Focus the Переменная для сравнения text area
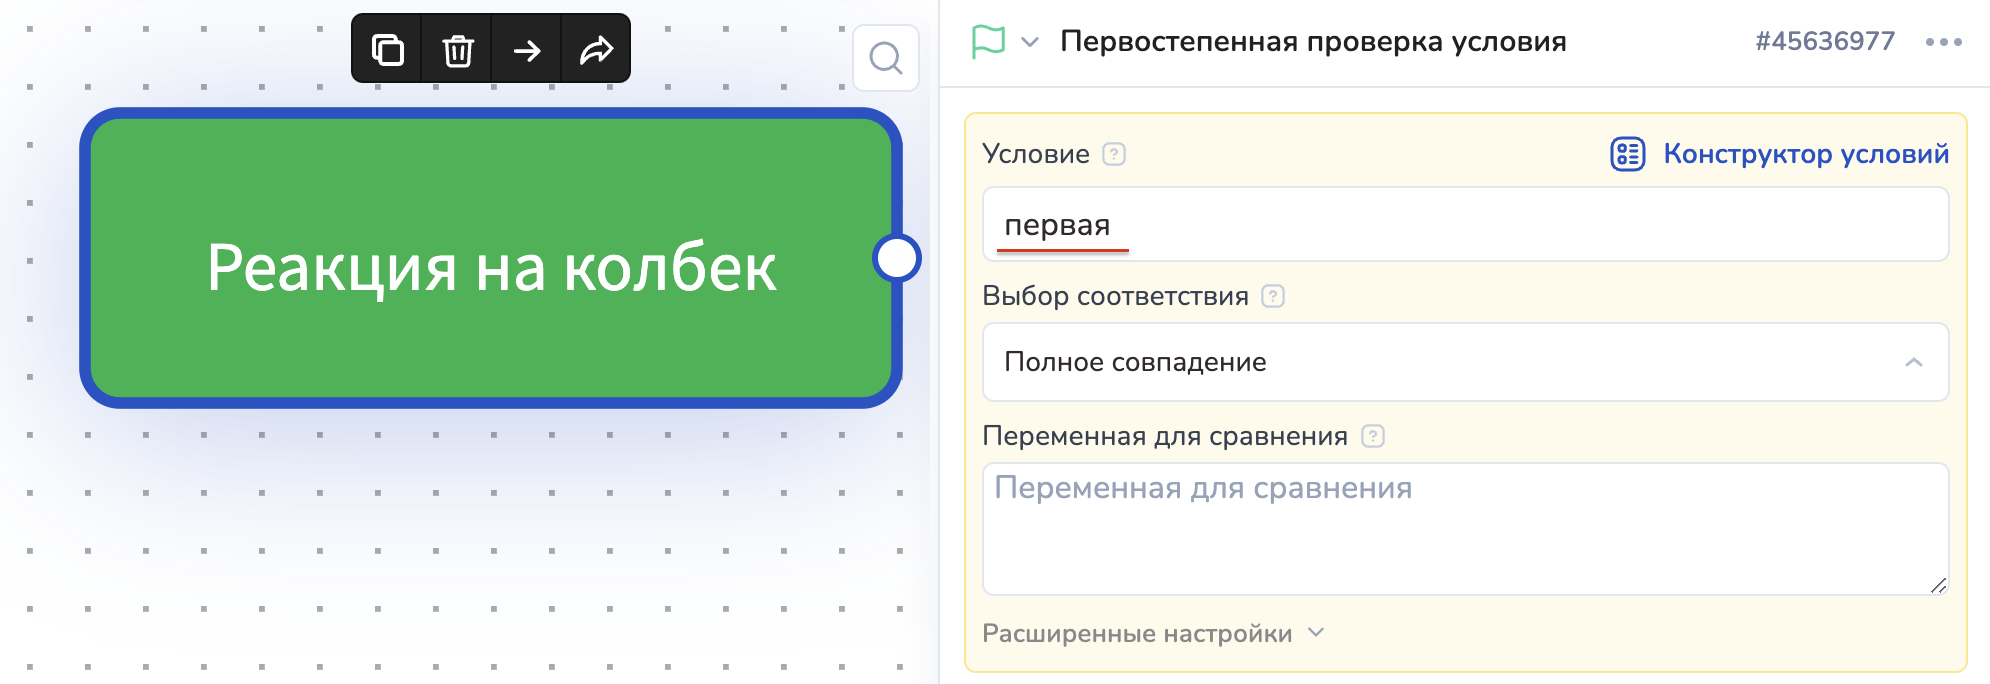Viewport: 1990px width, 684px height. [1465, 529]
